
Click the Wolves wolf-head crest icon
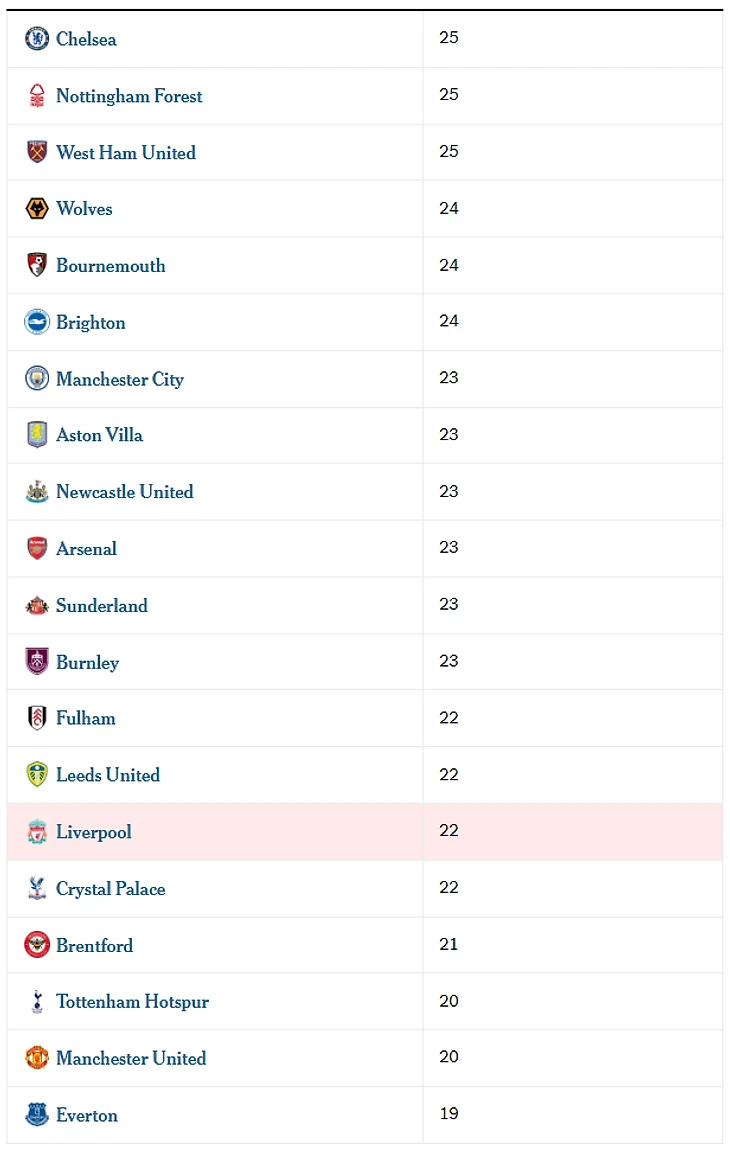(37, 209)
